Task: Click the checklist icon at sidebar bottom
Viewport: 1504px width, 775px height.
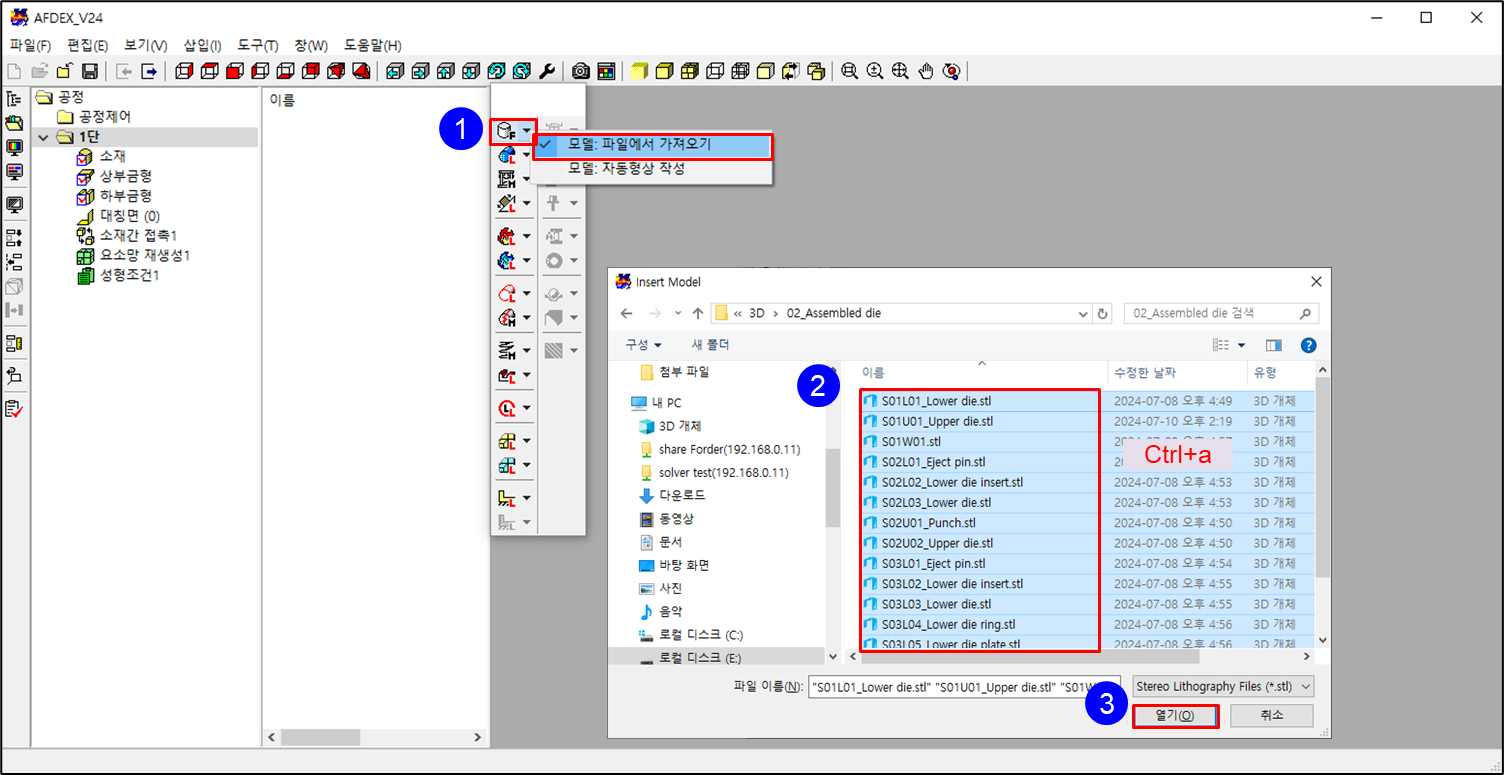Action: 14,409
